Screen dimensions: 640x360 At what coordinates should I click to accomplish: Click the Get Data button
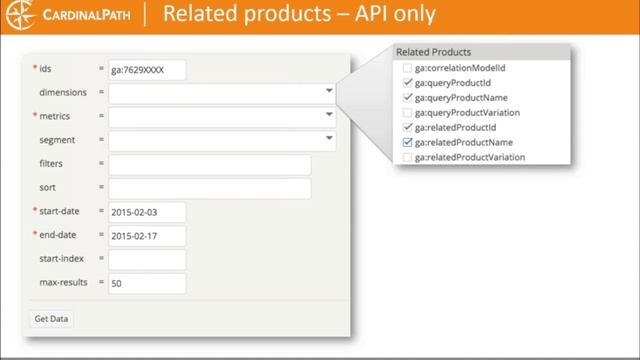coord(51,319)
